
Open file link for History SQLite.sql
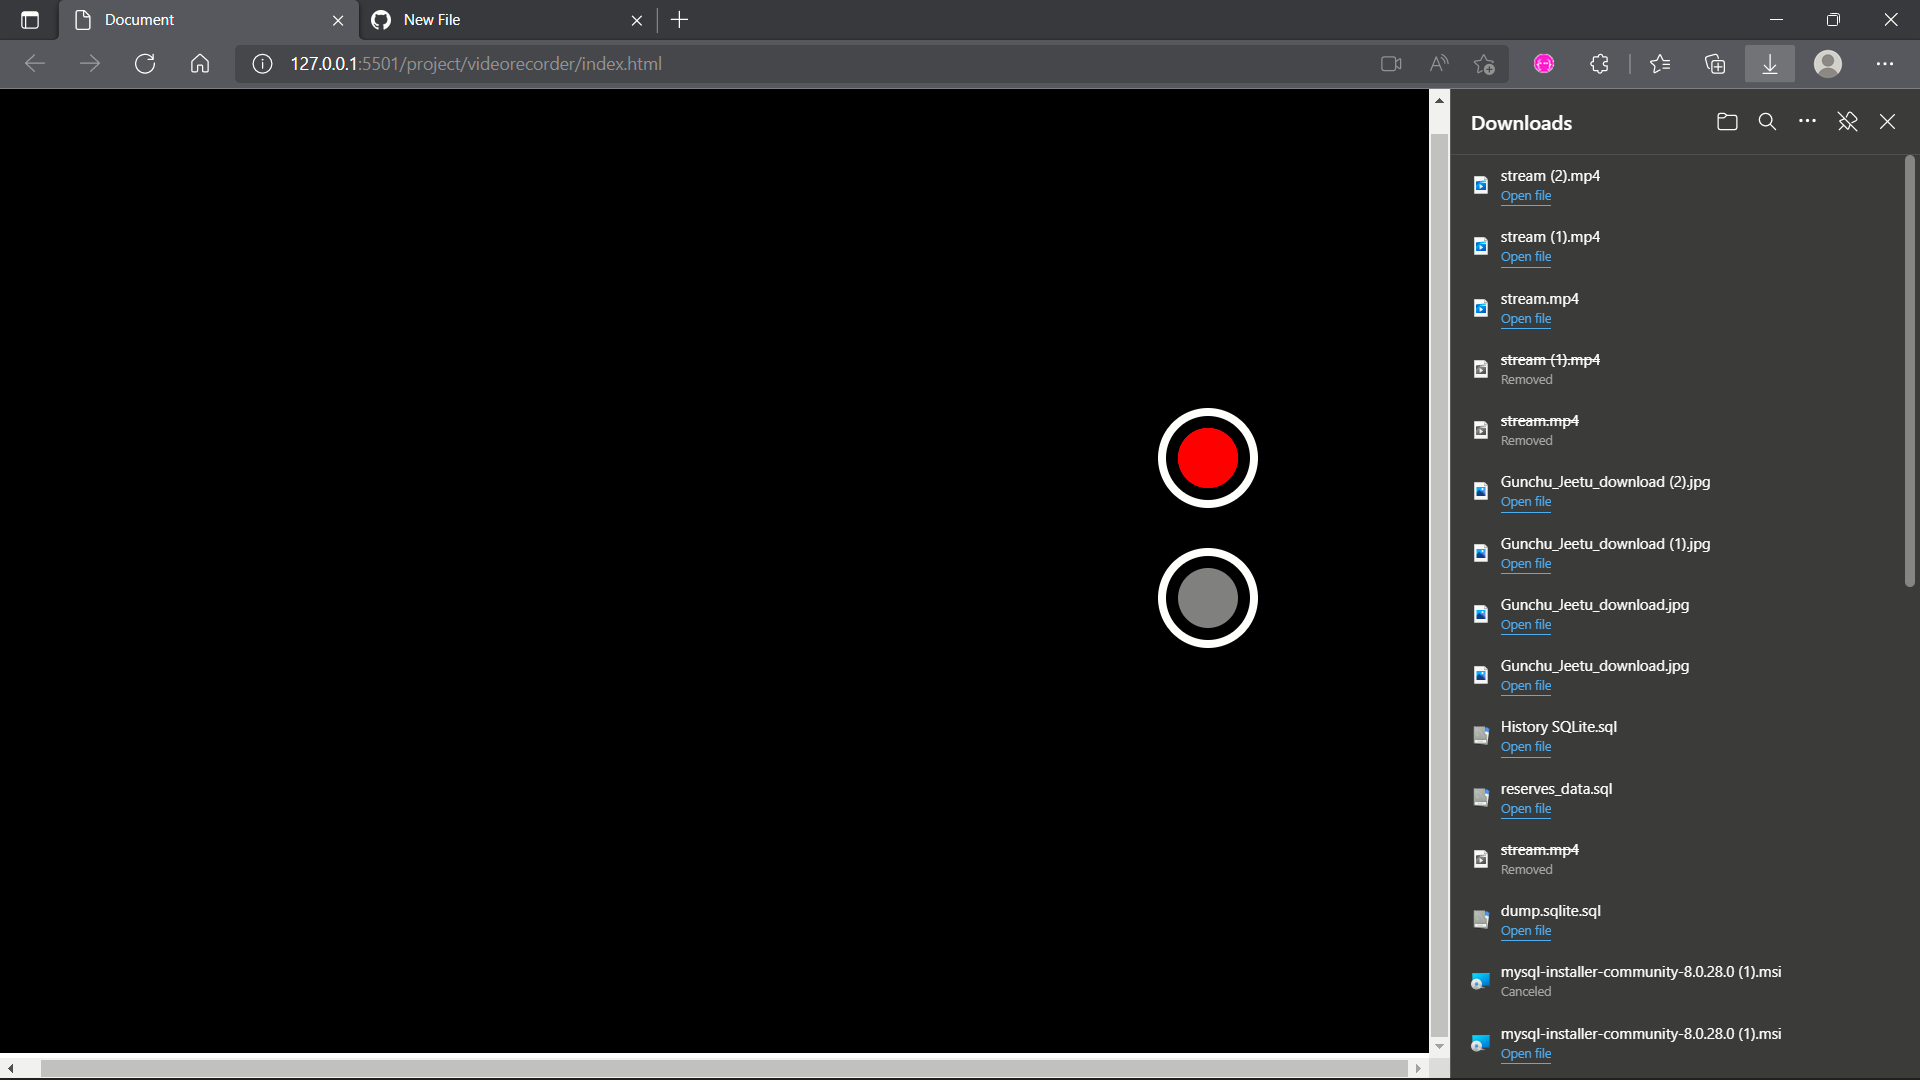(x=1525, y=747)
